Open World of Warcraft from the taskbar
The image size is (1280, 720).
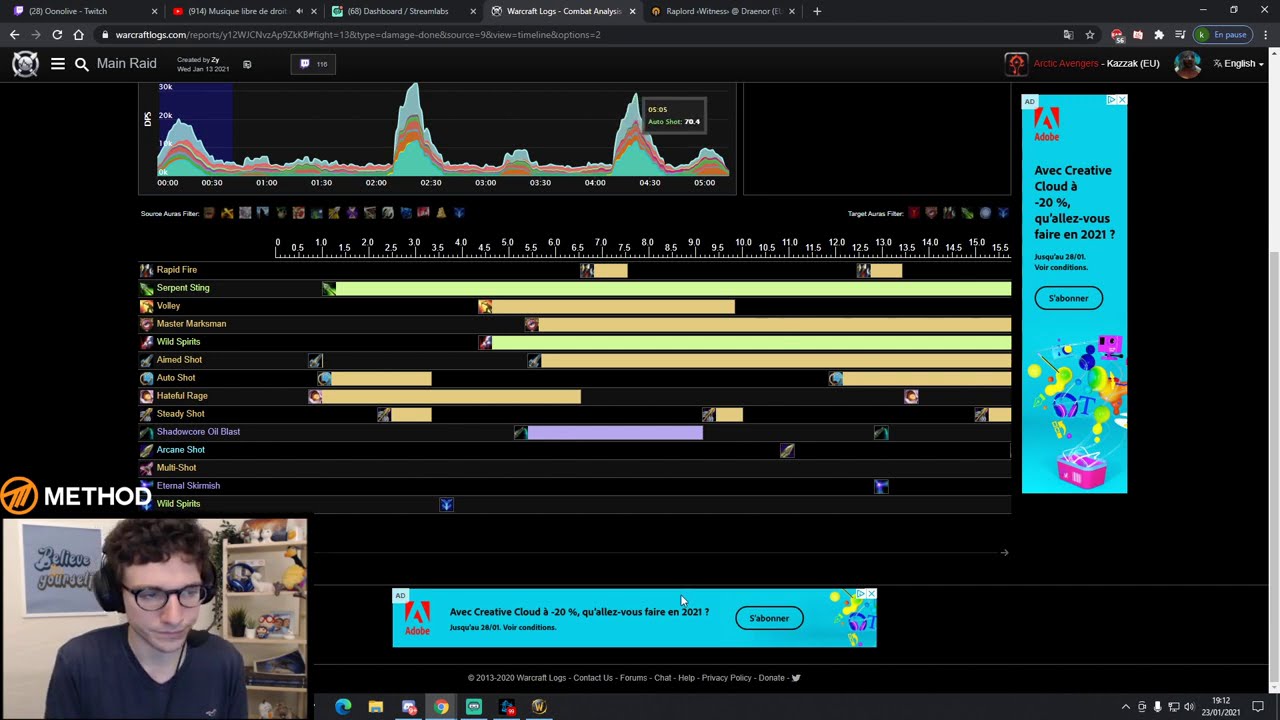pyautogui.click(x=539, y=707)
